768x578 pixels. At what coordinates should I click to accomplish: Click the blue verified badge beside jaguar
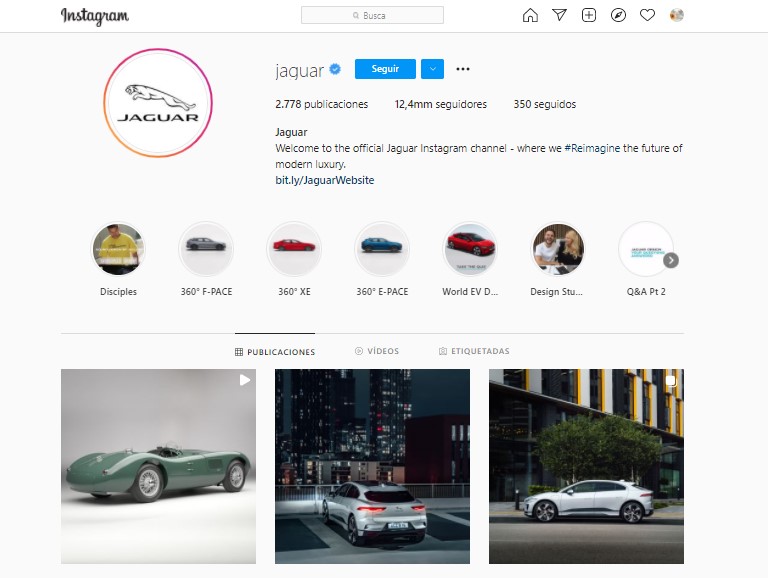tap(335, 69)
